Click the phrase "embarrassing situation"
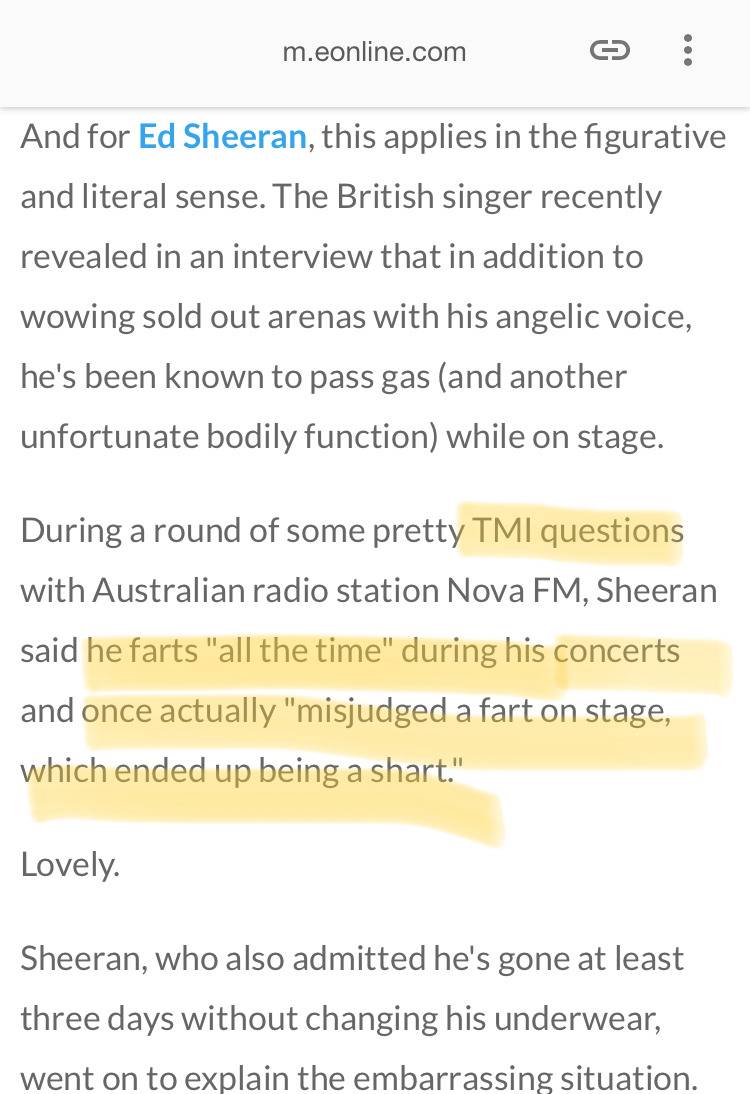Viewport: 750px width, 1094px height. point(520,1078)
